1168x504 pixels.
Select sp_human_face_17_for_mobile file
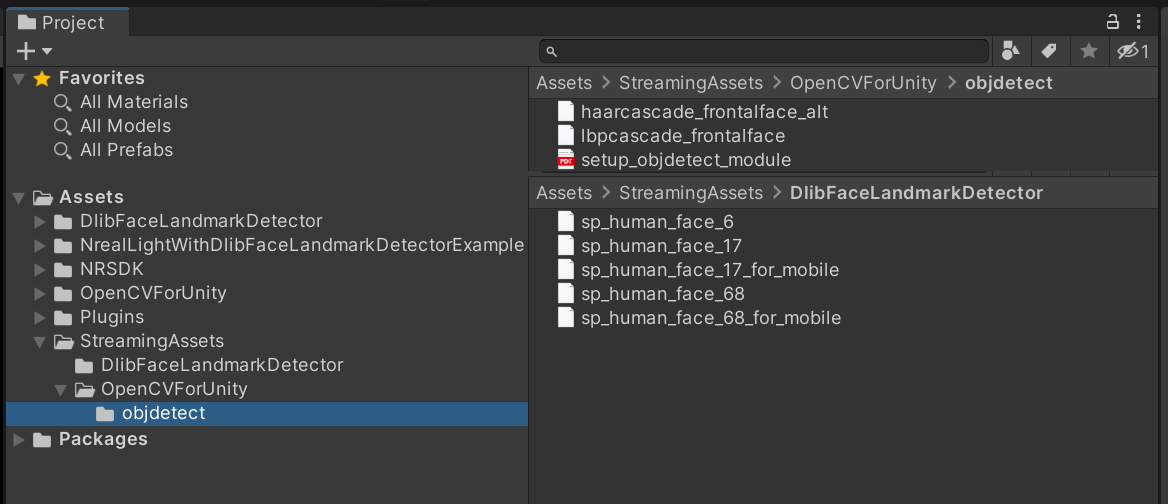[710, 269]
